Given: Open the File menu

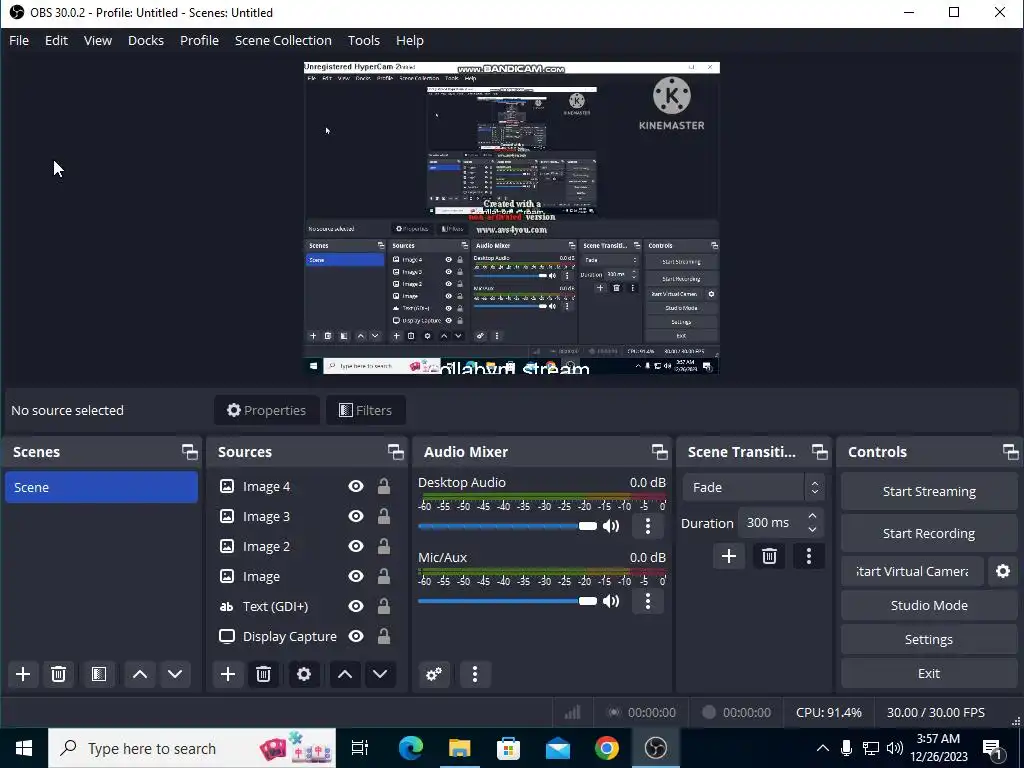Looking at the screenshot, I should click(x=19, y=40).
